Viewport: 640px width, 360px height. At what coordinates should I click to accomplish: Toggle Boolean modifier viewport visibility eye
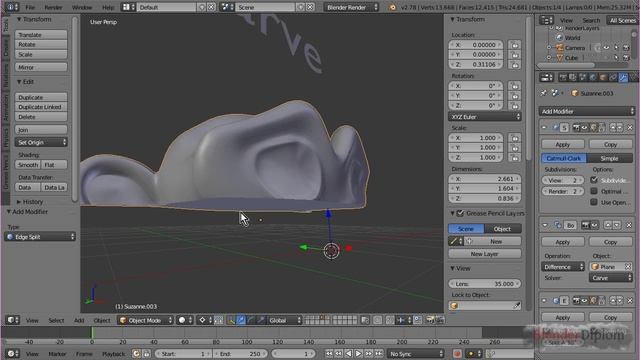pyautogui.click(x=595, y=225)
